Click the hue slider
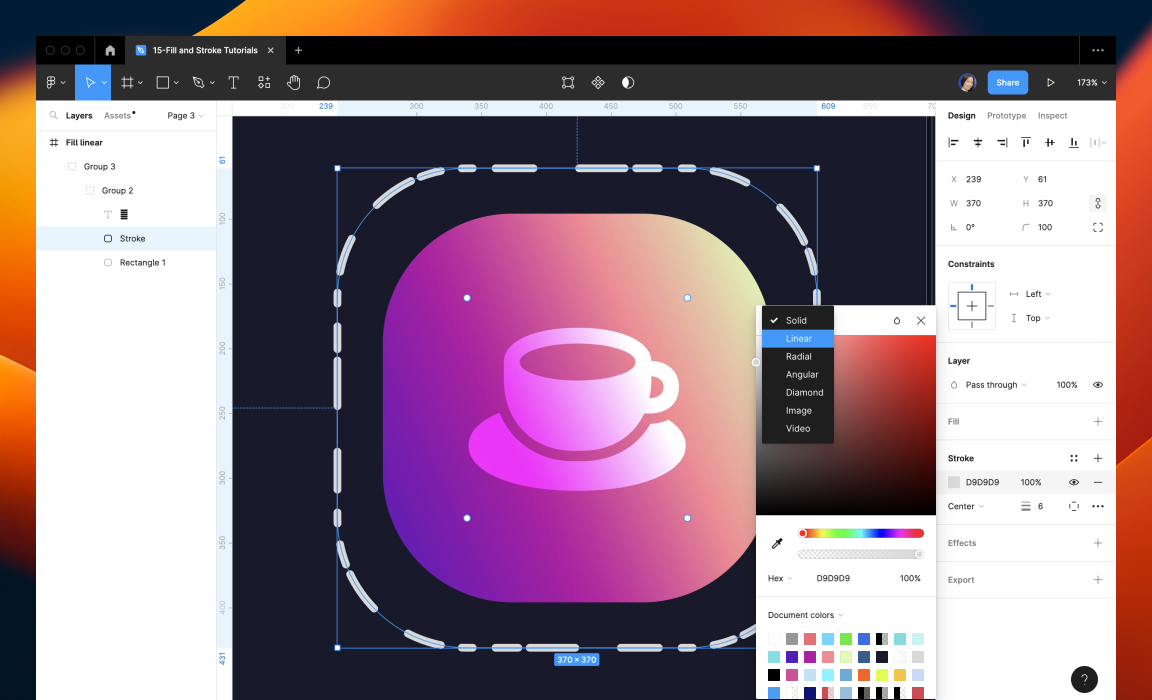Image resolution: width=1152 pixels, height=700 pixels. [861, 533]
